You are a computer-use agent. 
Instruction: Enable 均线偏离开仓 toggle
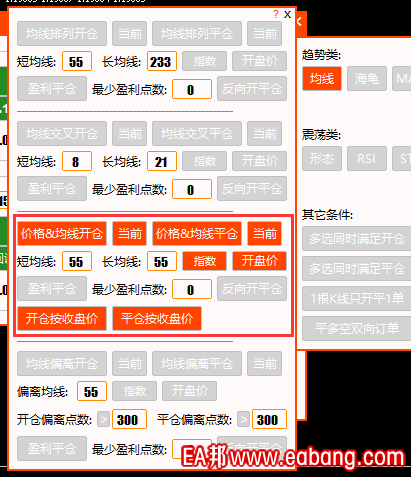[62, 363]
